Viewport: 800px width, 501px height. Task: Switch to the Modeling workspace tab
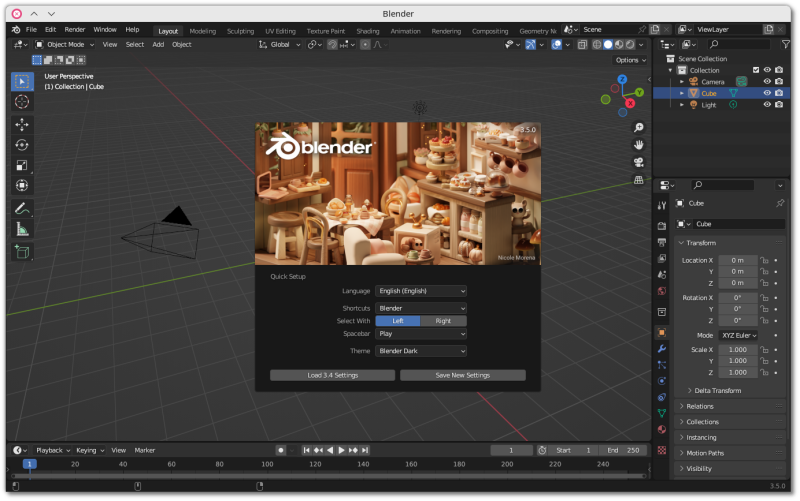(203, 31)
